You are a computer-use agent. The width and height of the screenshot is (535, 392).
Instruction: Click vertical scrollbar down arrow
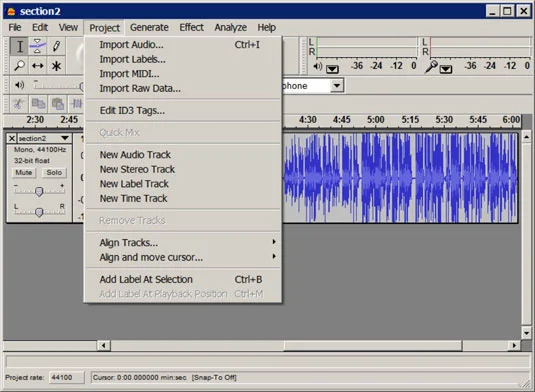(x=526, y=333)
